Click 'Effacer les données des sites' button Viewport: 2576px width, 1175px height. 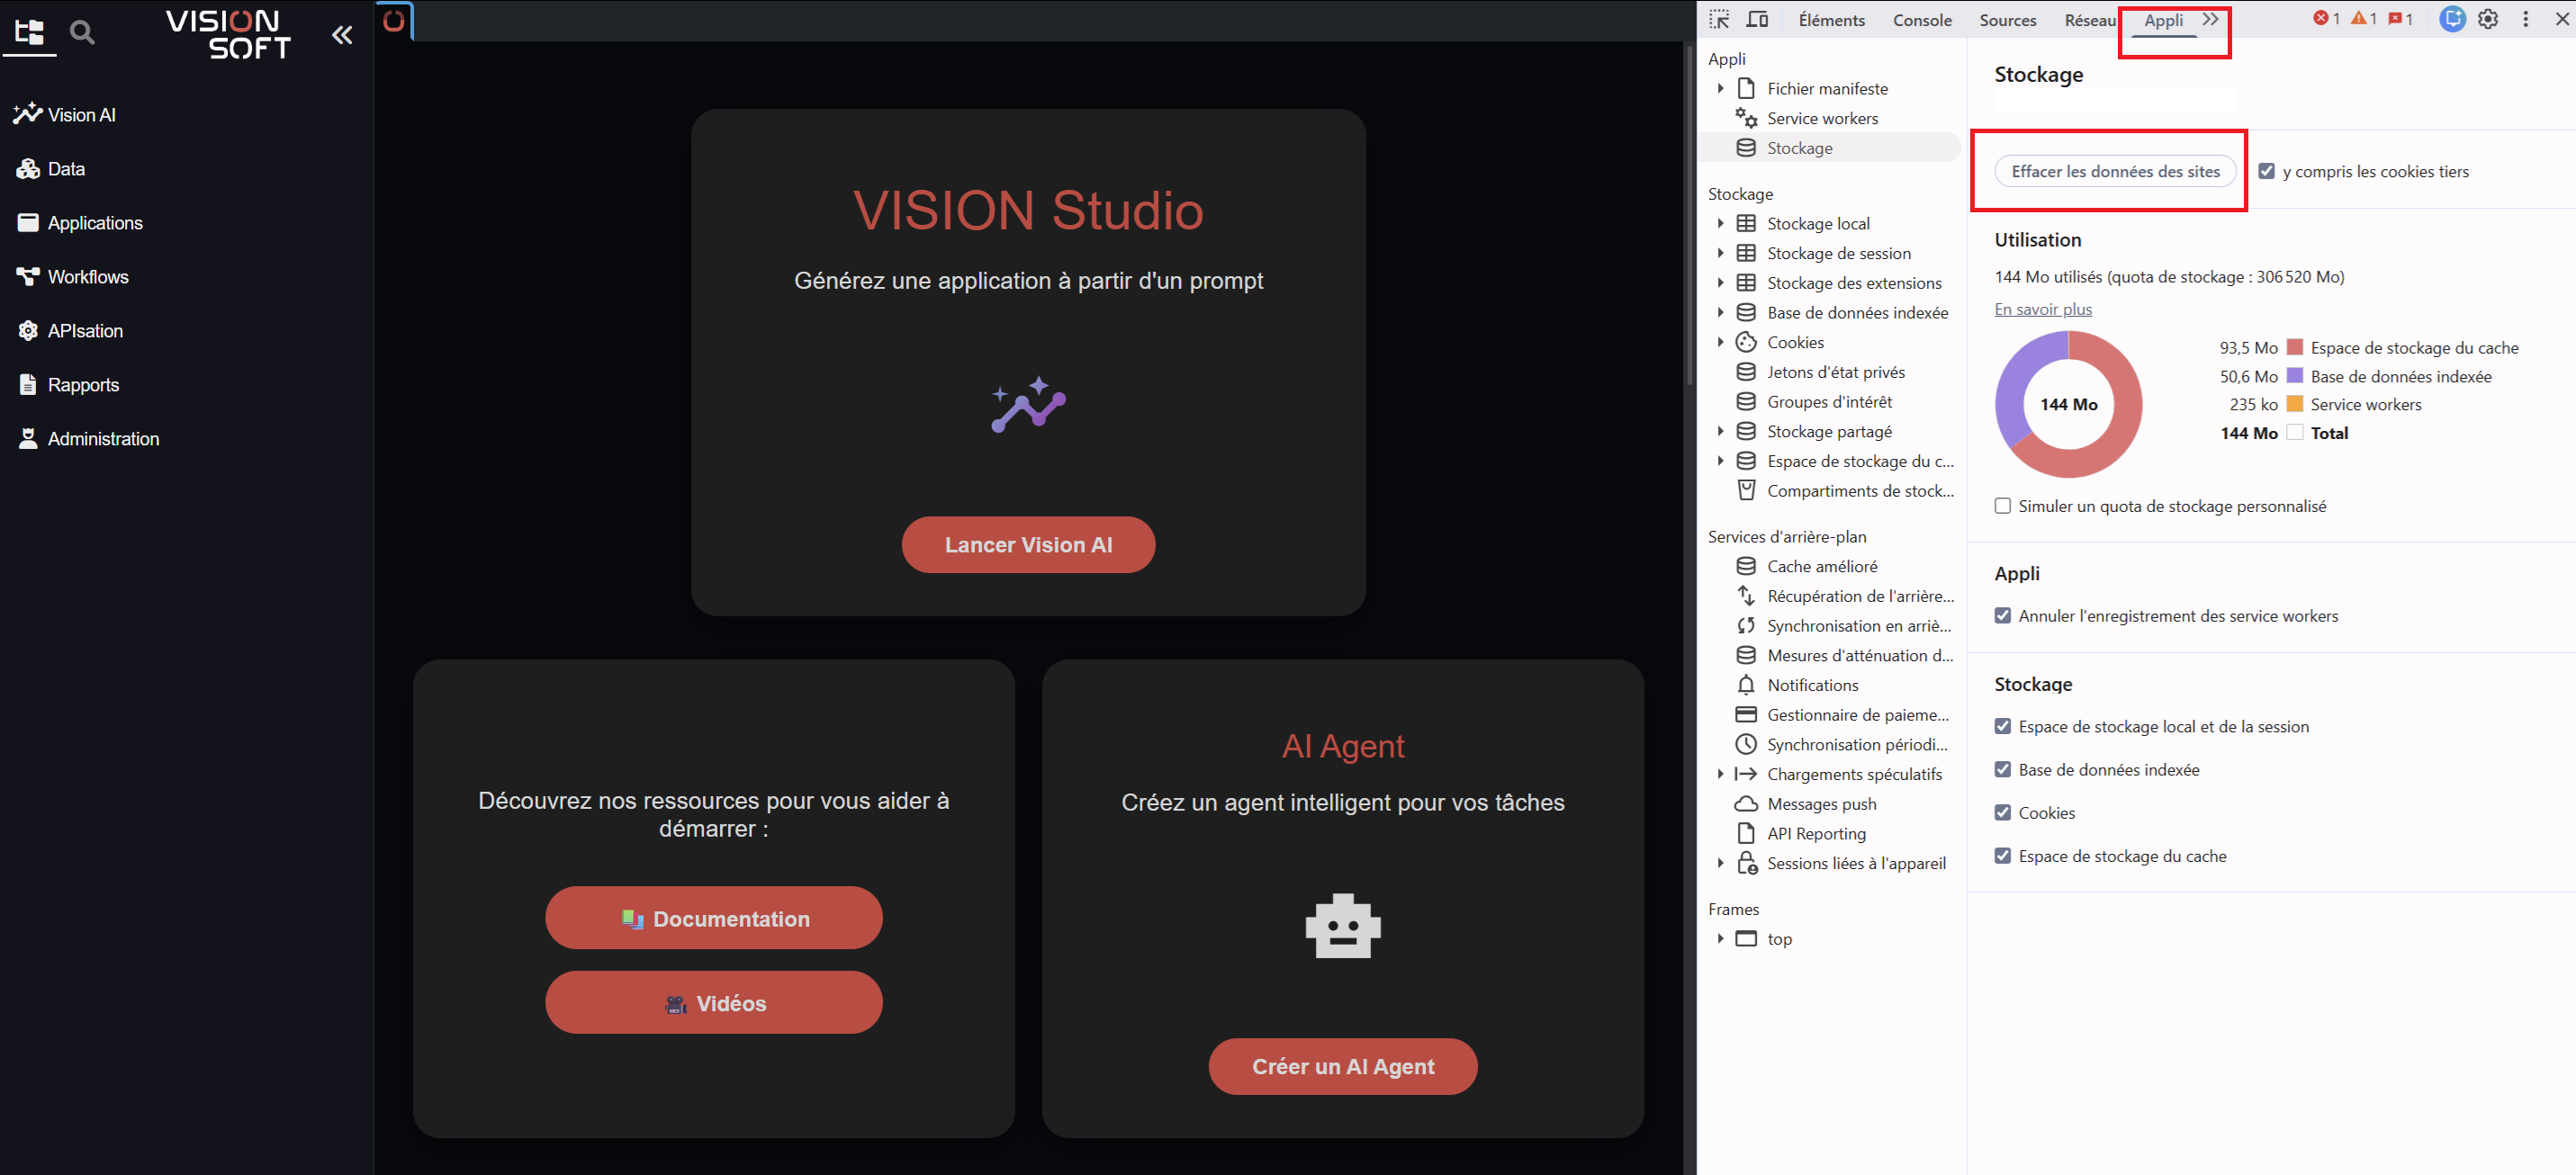2115,171
